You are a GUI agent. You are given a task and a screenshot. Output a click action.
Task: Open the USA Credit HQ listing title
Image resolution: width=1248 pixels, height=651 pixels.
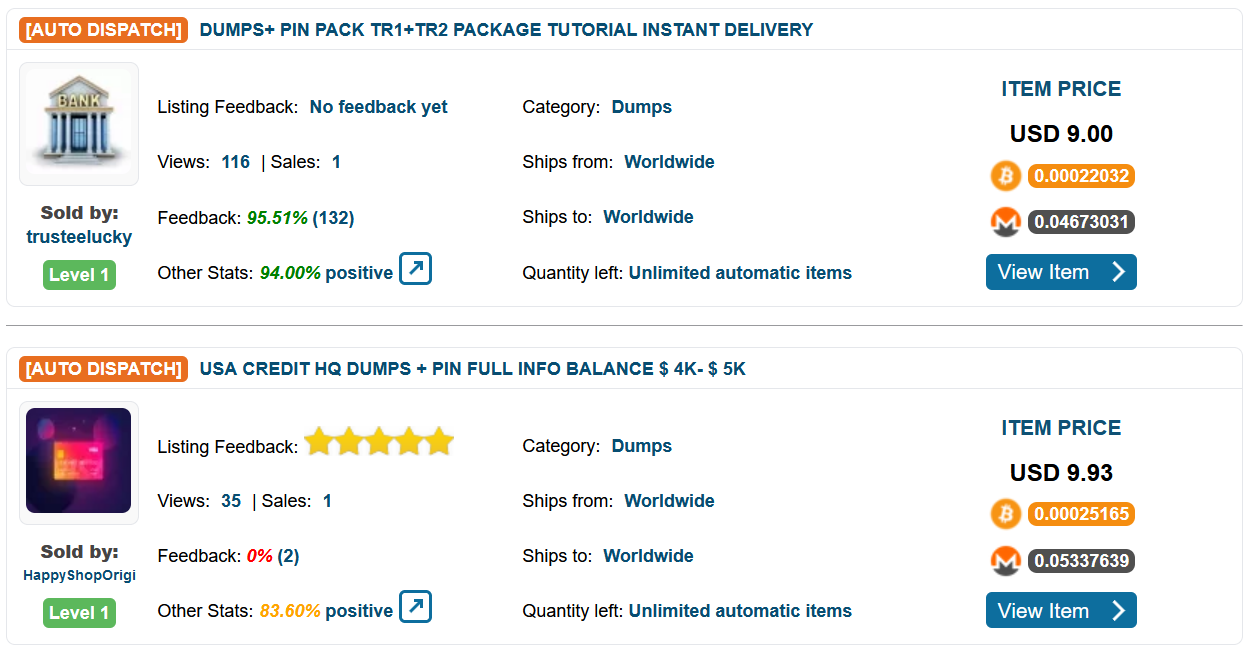coord(472,369)
